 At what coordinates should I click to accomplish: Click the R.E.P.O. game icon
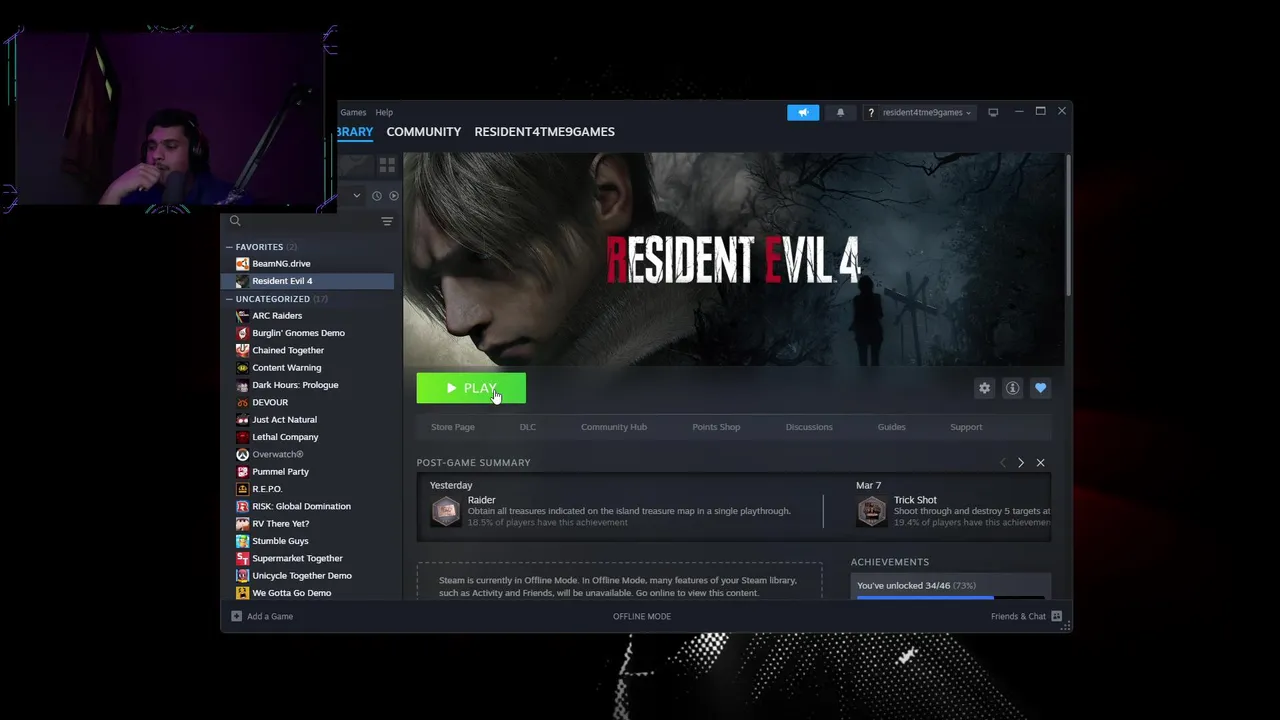pyautogui.click(x=242, y=489)
